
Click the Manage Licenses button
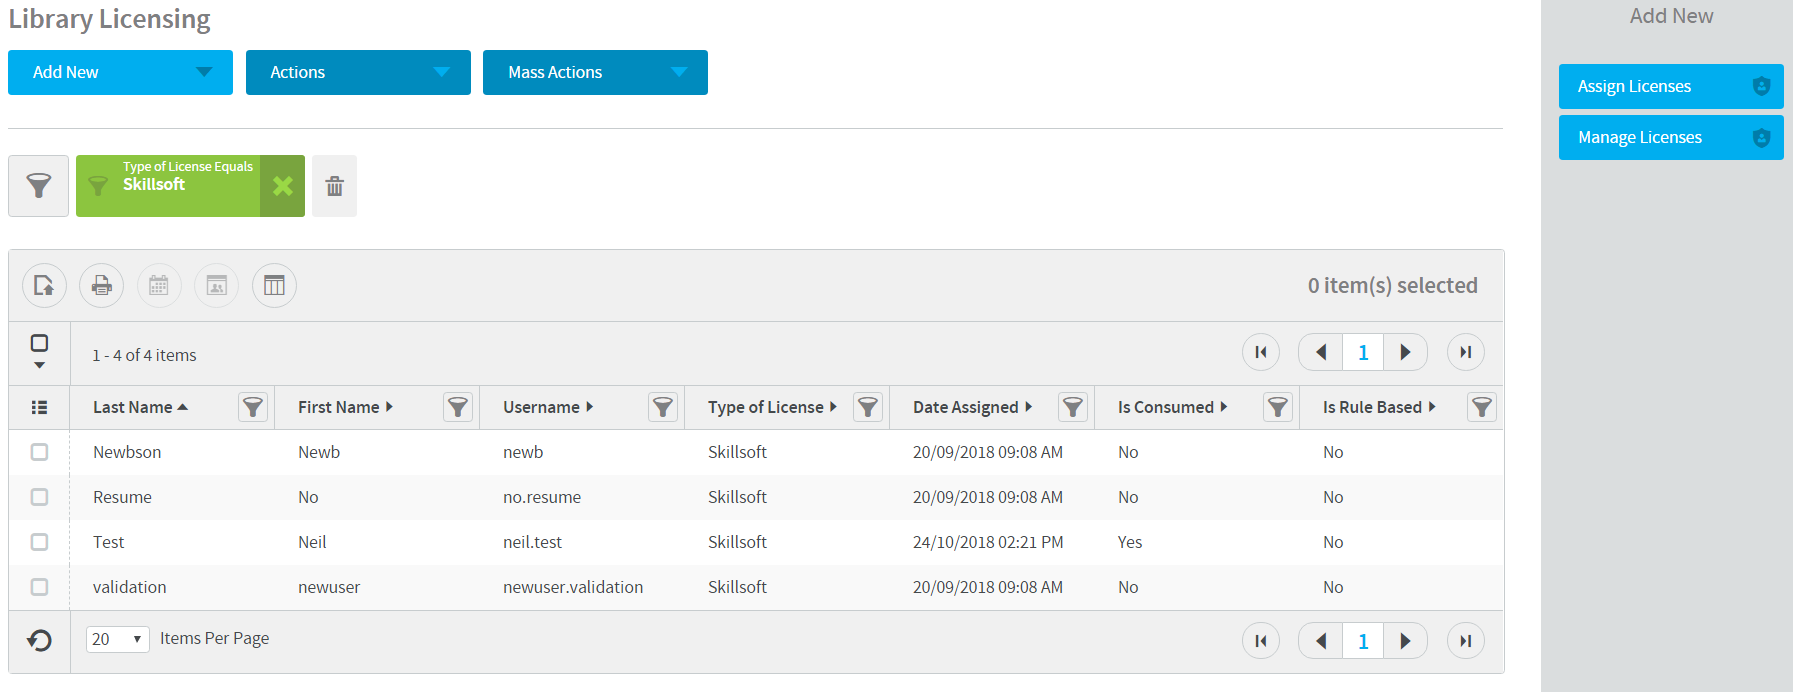point(1671,138)
